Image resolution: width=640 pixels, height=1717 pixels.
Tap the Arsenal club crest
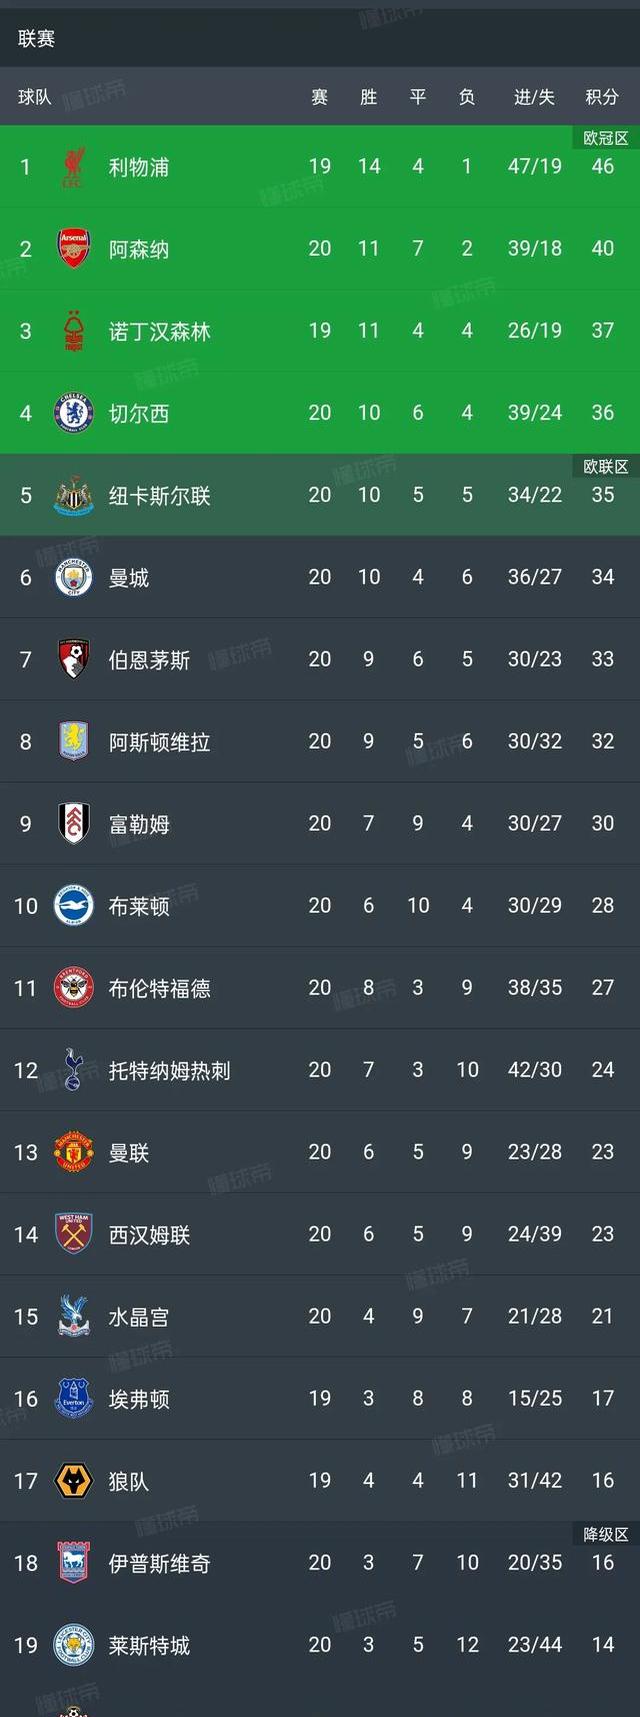coord(73,249)
